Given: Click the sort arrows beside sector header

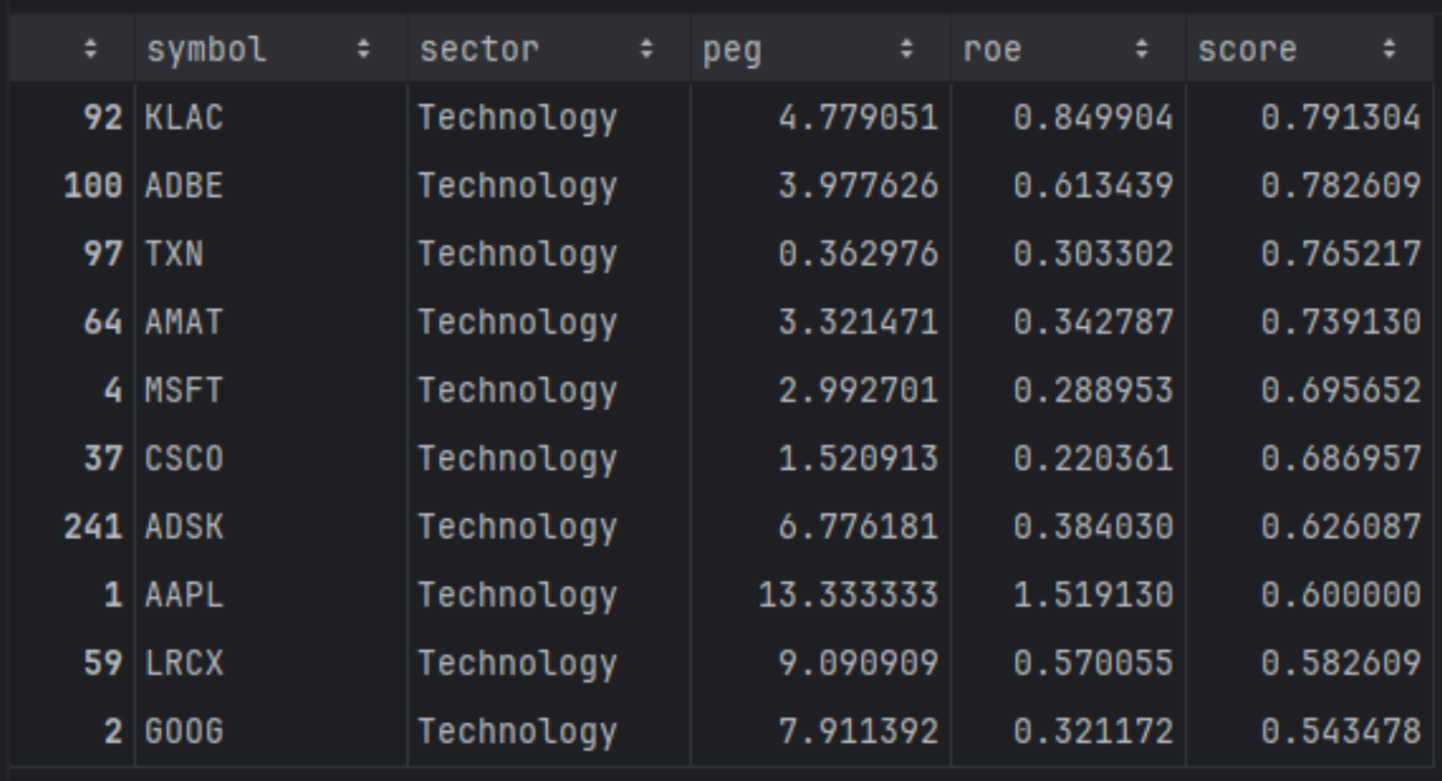Looking at the screenshot, I should pos(646,49).
